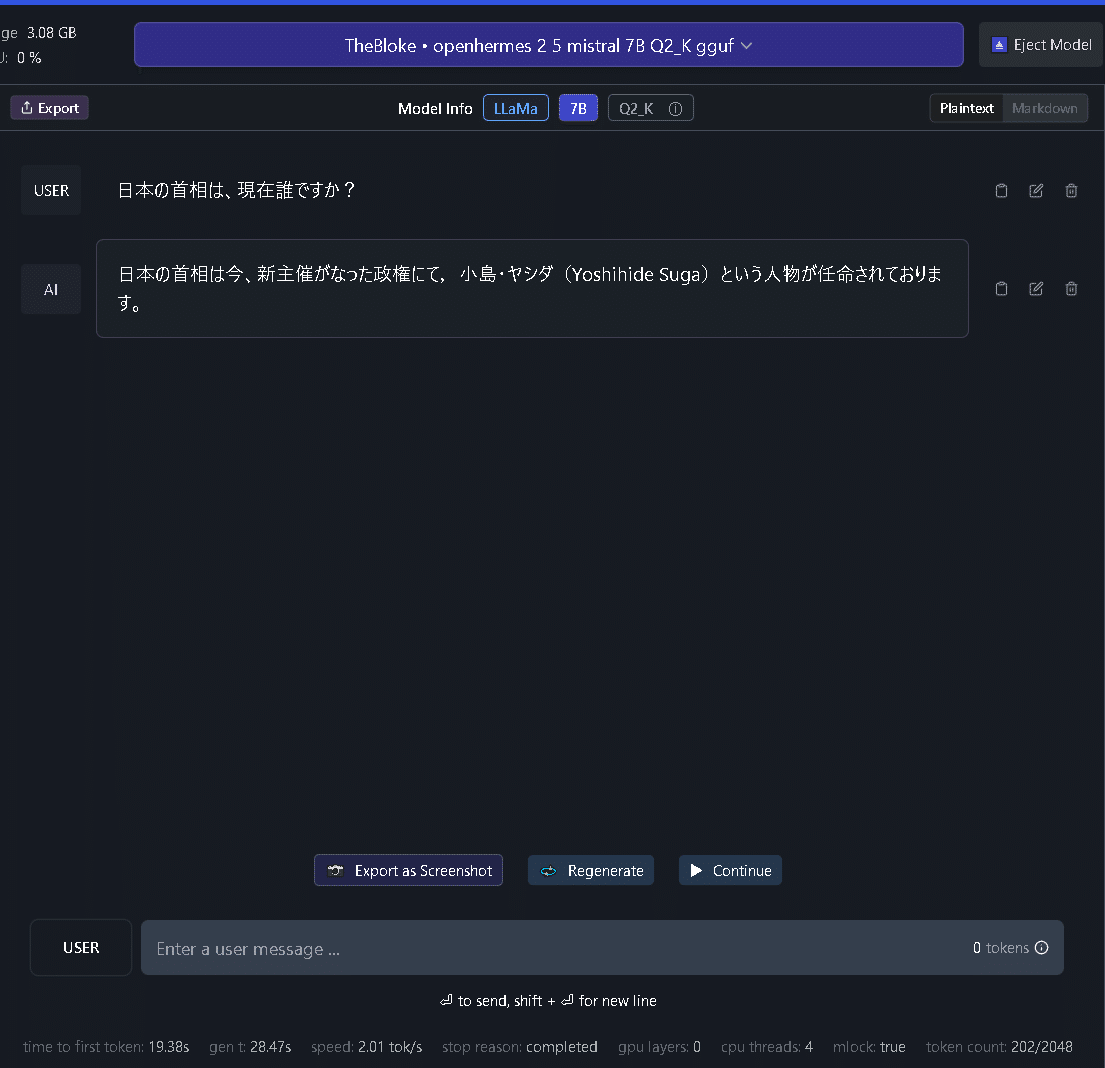Viewport: 1105px width, 1068px height.
Task: Delete the AI response with trash icon
Action: click(1071, 288)
